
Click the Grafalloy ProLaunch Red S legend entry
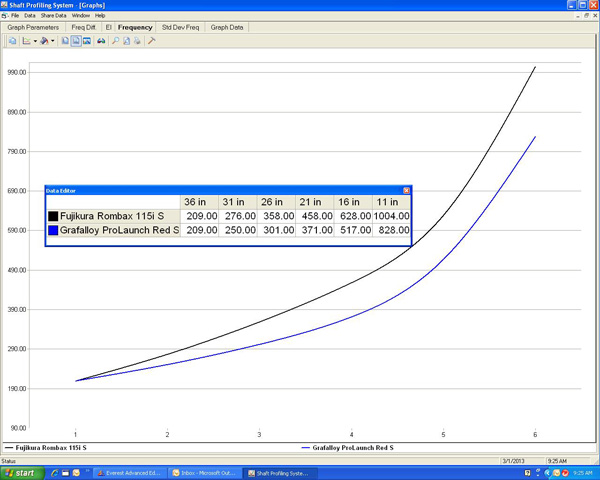[x=347, y=447]
